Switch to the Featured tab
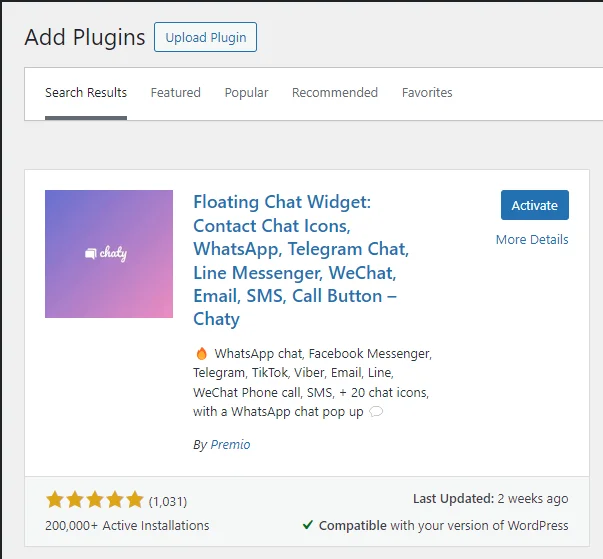The image size is (603, 559). coord(175,93)
